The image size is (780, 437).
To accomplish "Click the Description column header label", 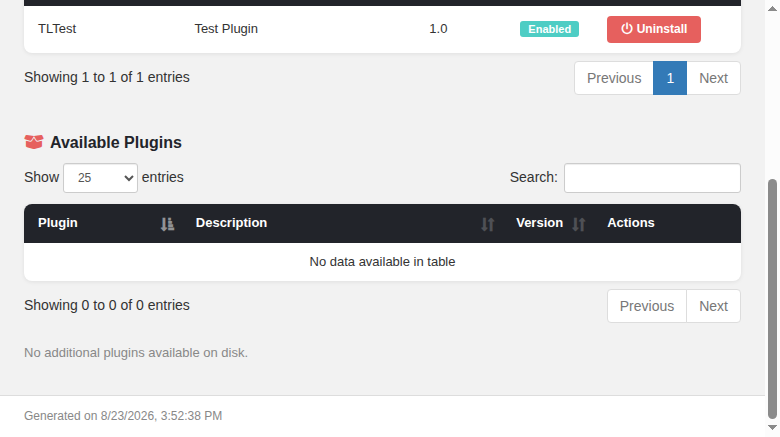I will pyautogui.click(x=231, y=223).
